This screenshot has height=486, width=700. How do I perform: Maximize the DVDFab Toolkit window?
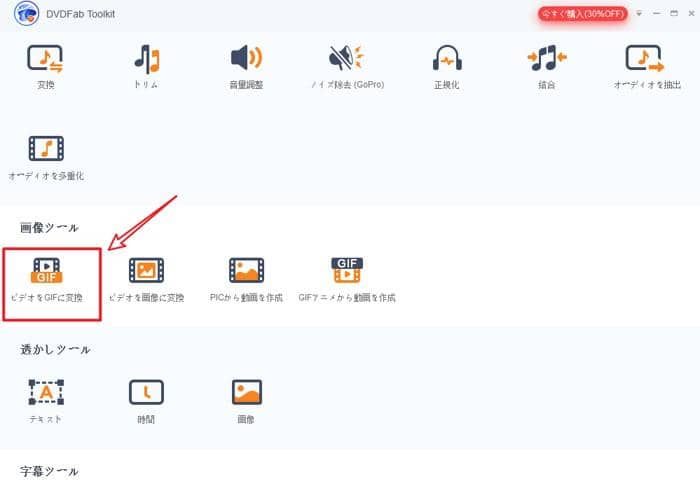pyautogui.click(x=672, y=14)
